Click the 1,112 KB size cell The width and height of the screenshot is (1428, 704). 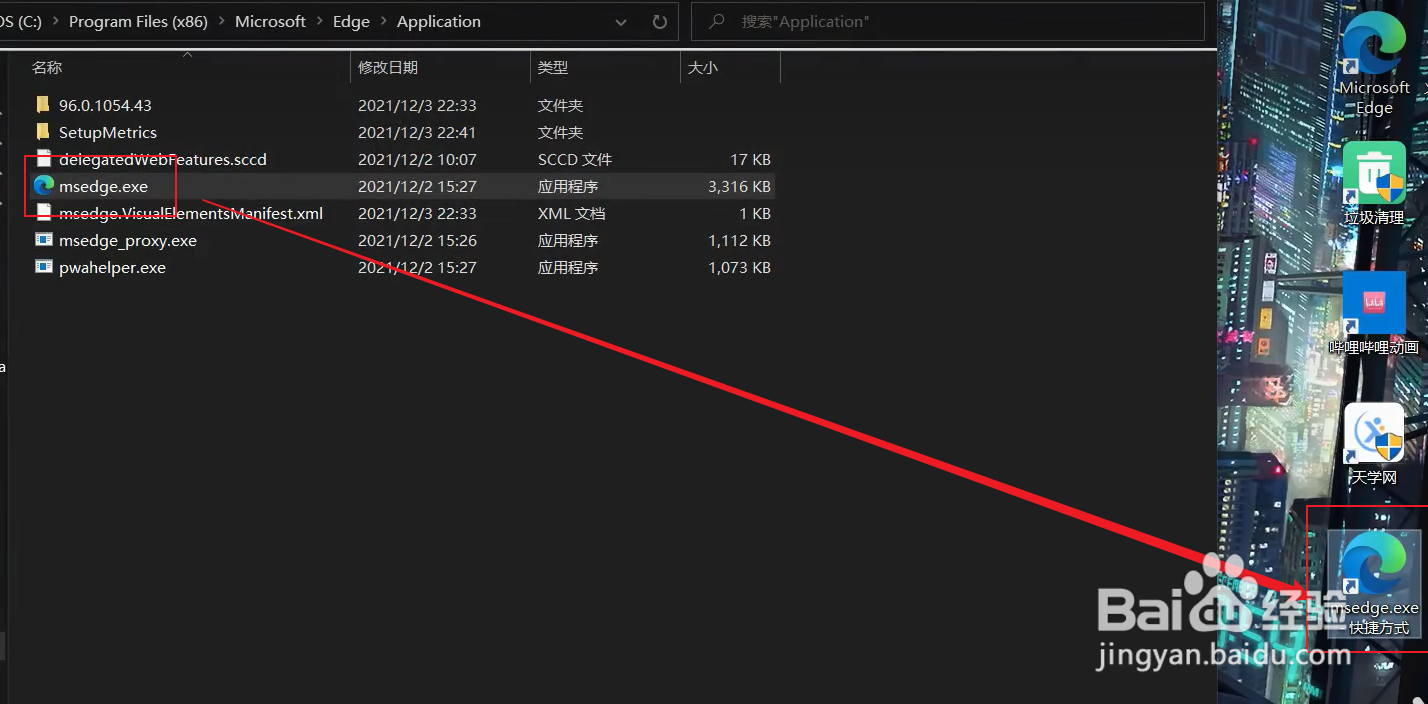click(739, 240)
